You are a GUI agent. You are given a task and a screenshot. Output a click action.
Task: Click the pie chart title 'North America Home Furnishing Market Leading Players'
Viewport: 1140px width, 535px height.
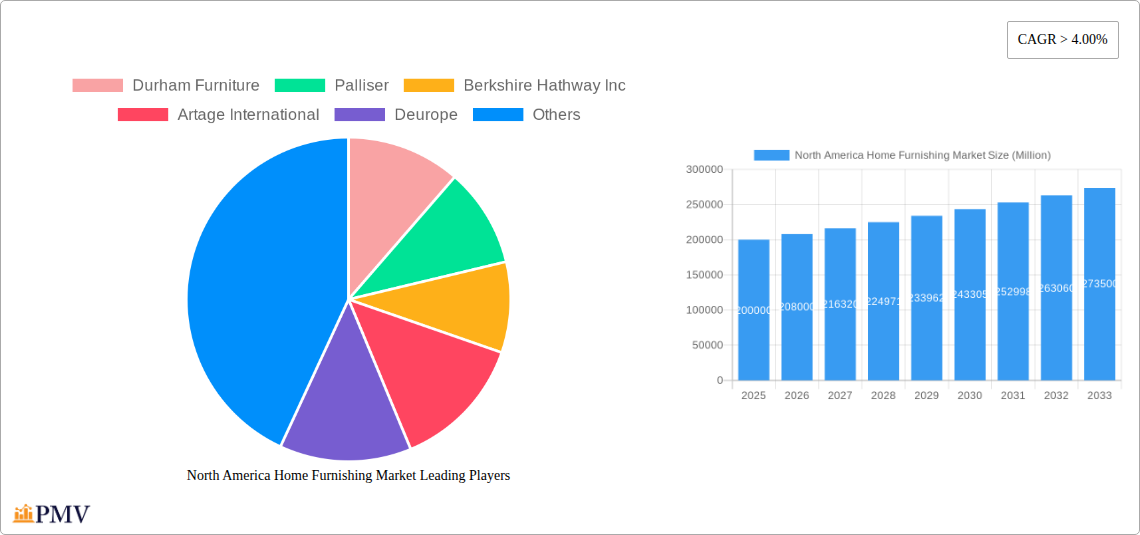click(348, 475)
